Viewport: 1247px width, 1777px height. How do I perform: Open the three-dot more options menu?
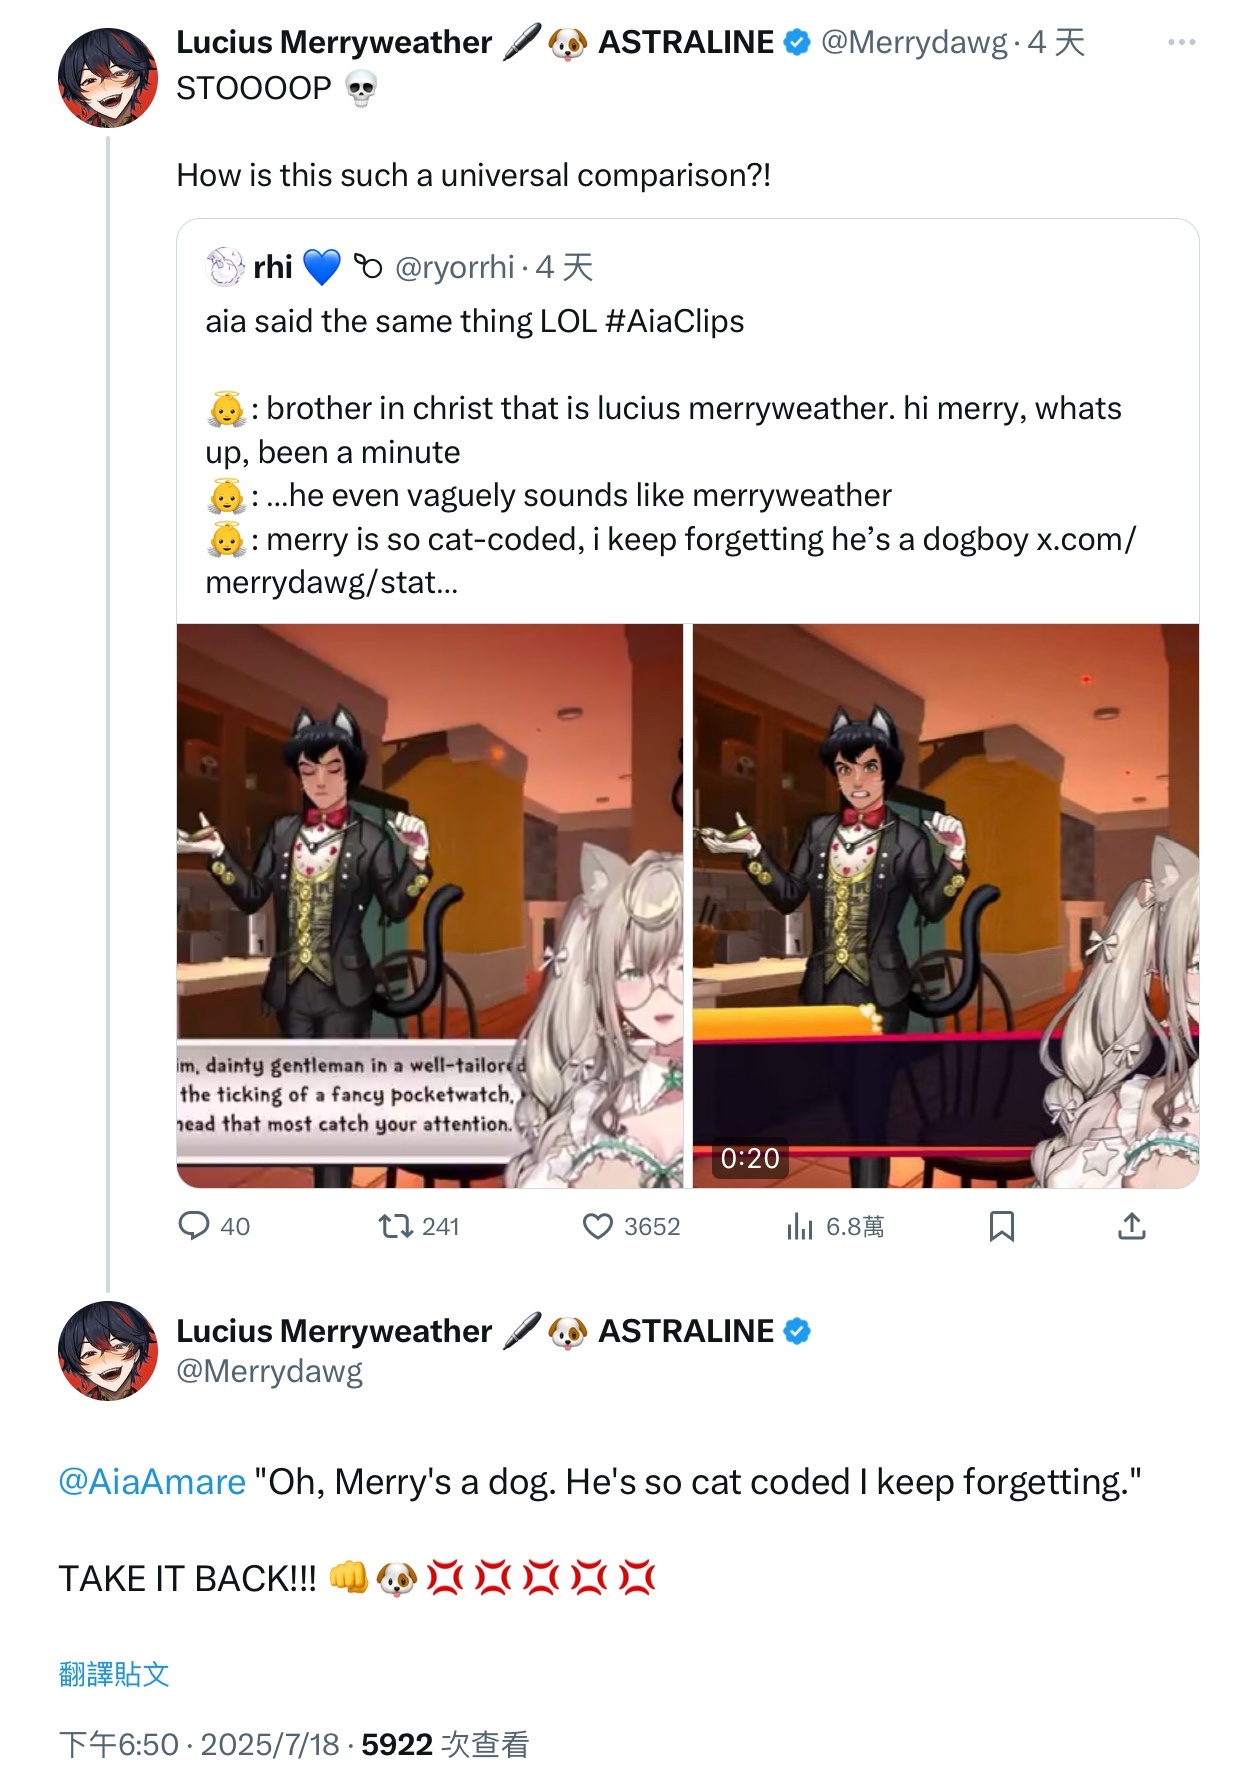(1181, 42)
